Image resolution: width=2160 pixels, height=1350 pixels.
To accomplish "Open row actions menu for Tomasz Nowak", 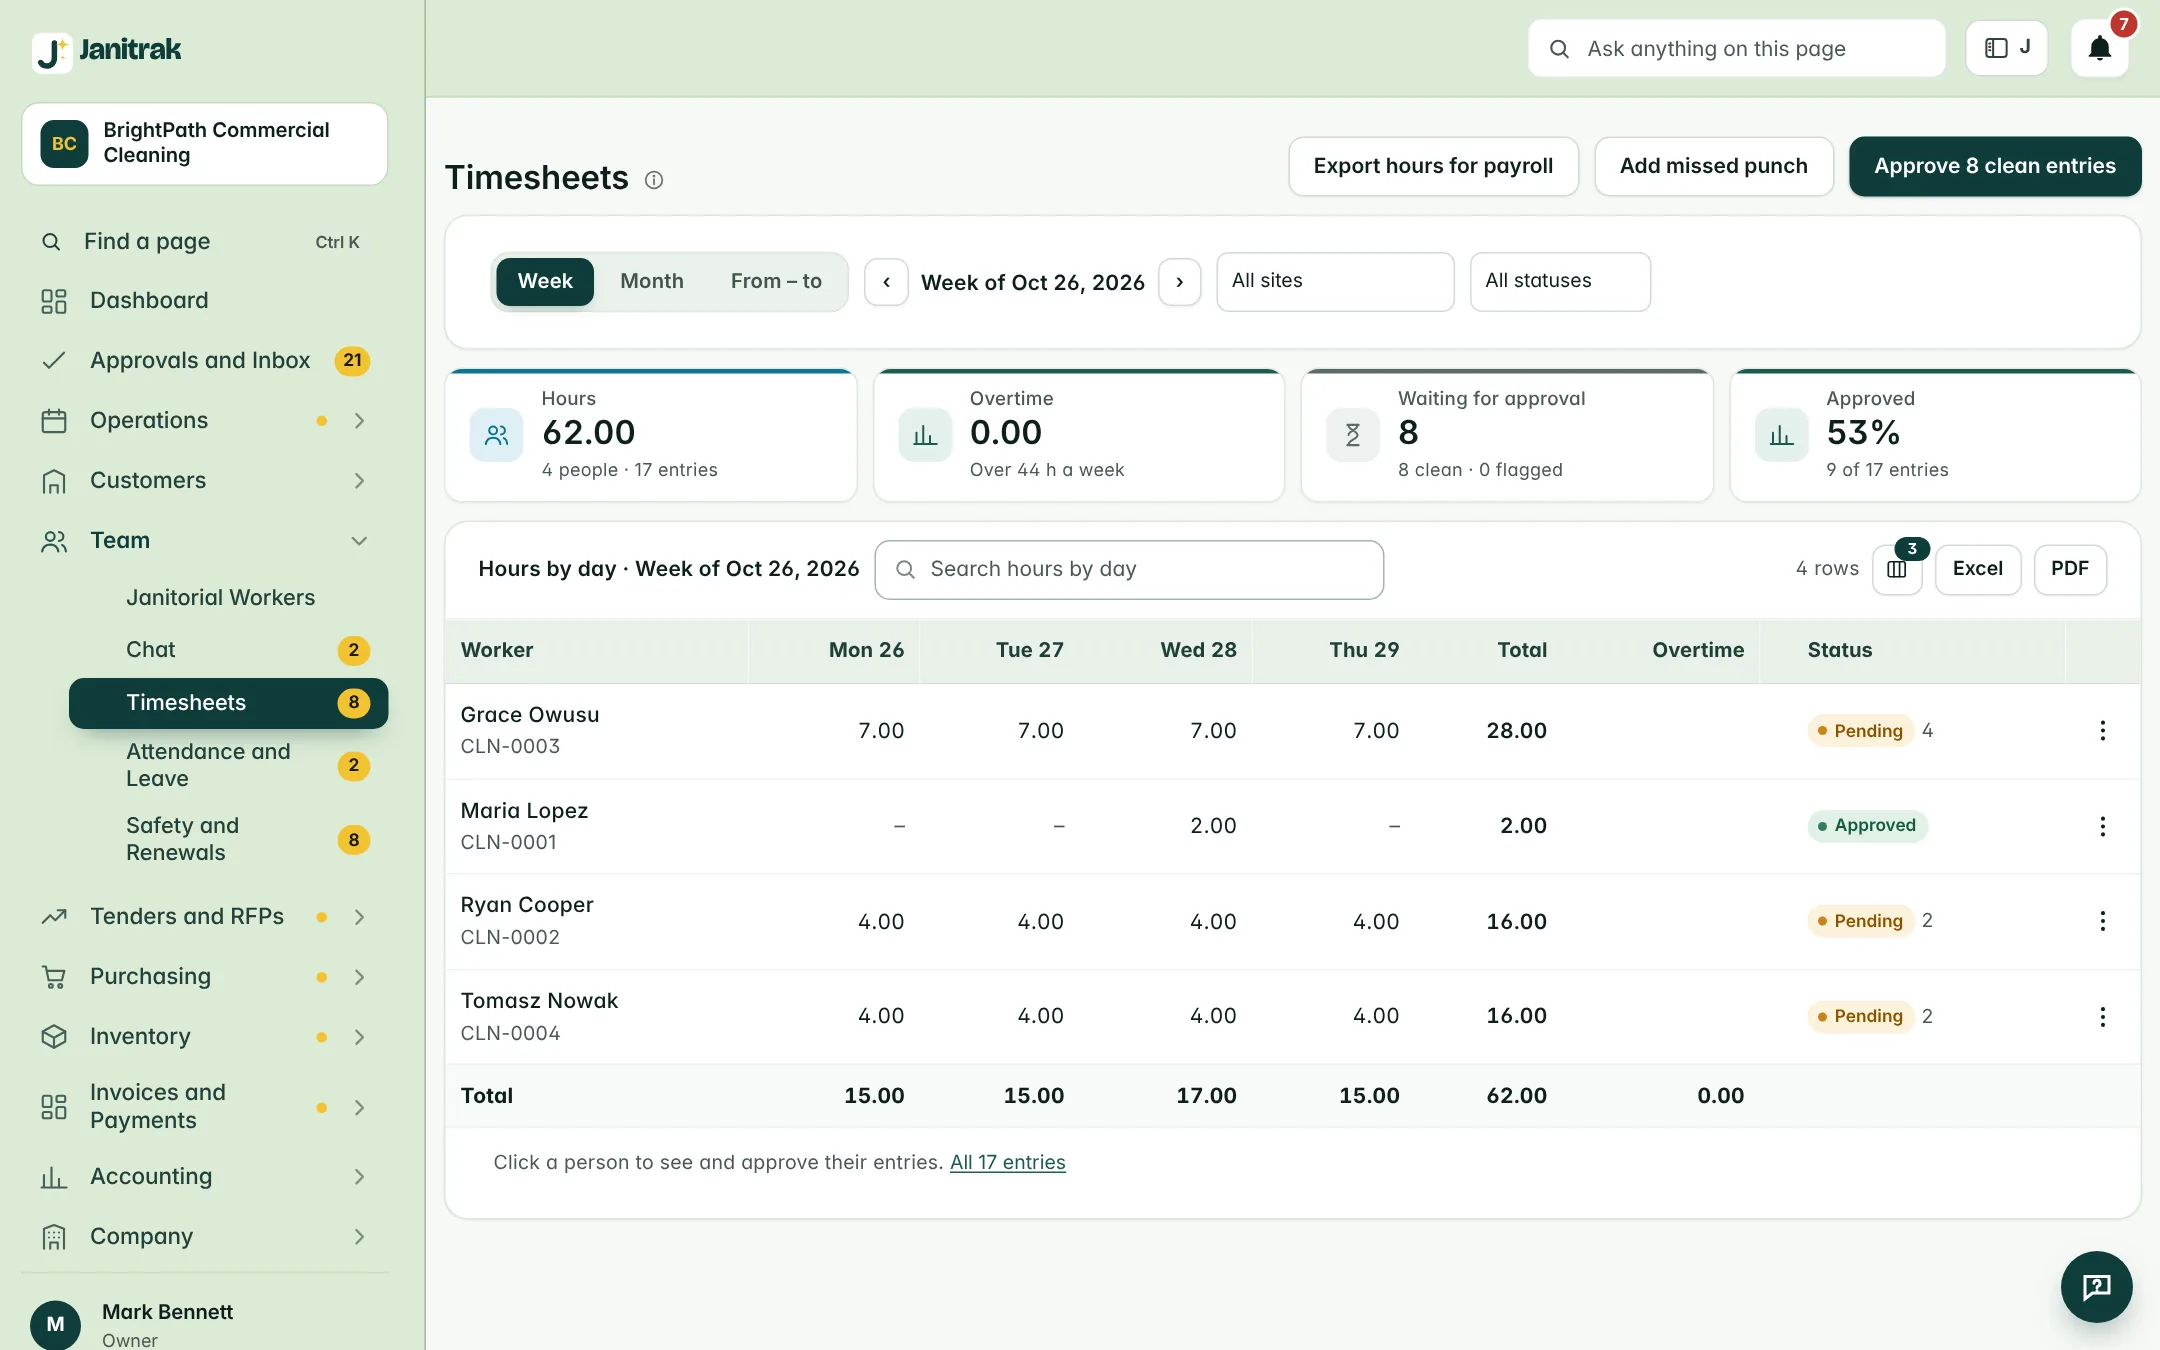I will [x=2102, y=1017].
